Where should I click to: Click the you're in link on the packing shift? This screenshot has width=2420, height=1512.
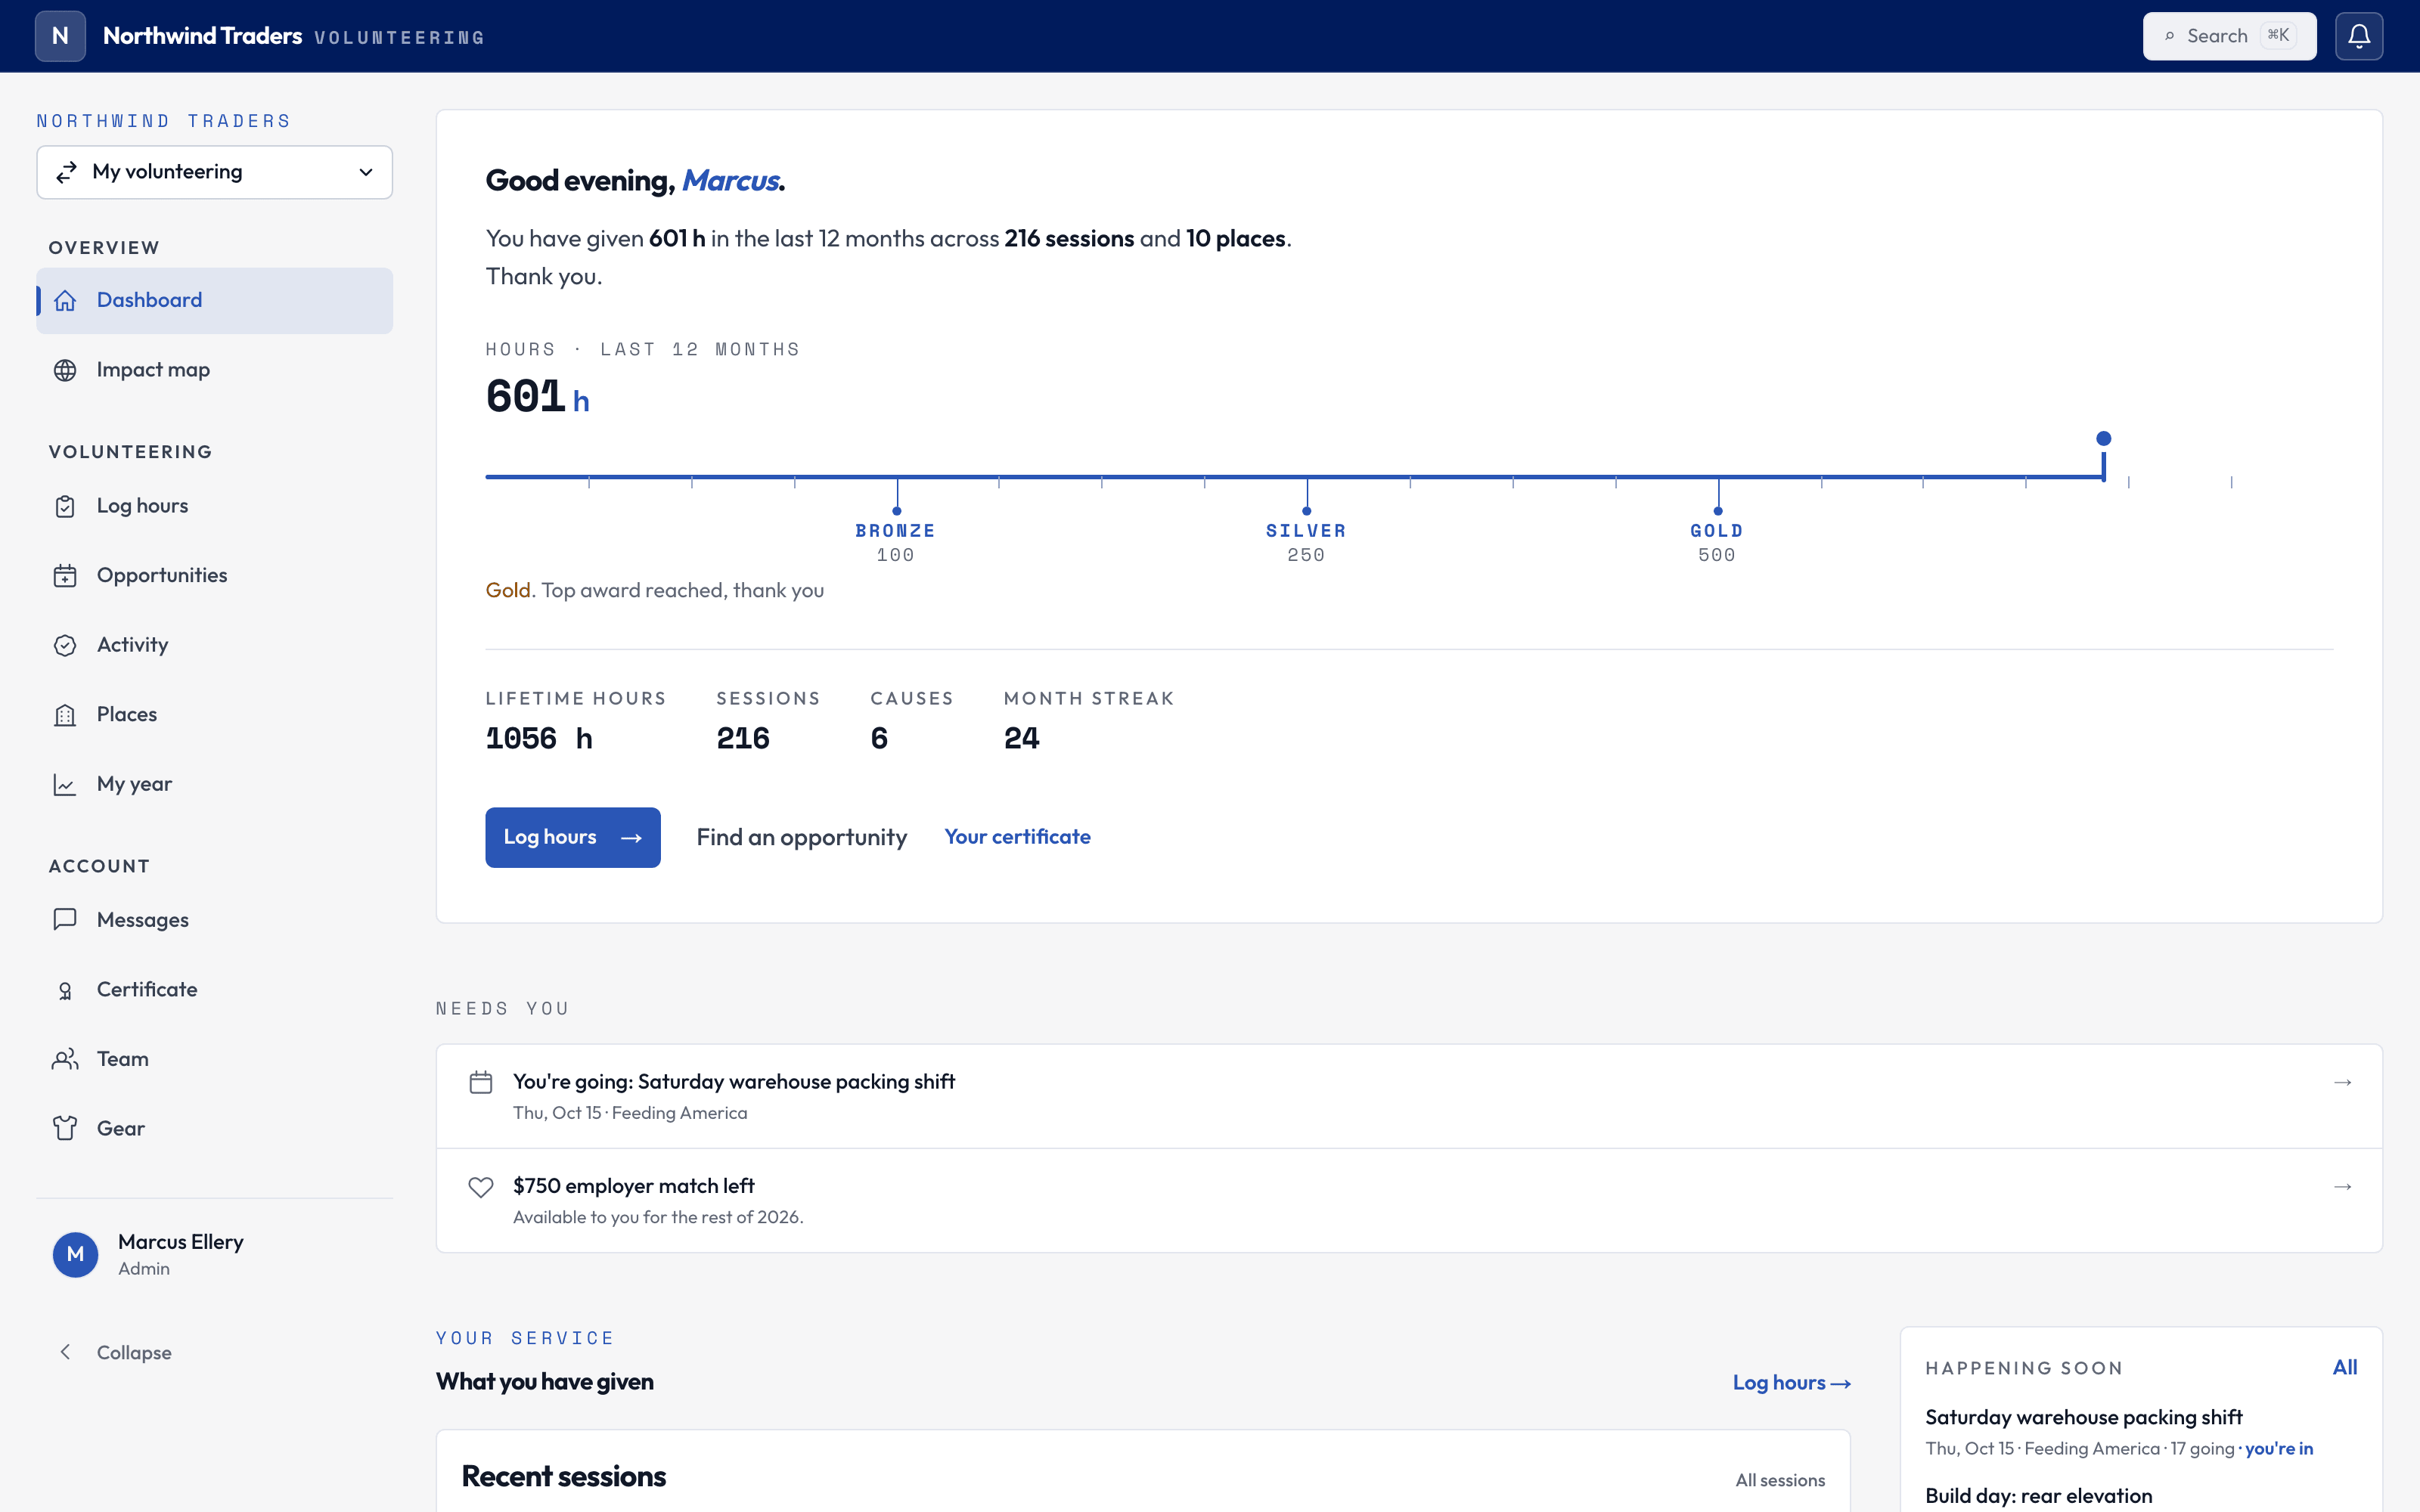(2279, 1448)
